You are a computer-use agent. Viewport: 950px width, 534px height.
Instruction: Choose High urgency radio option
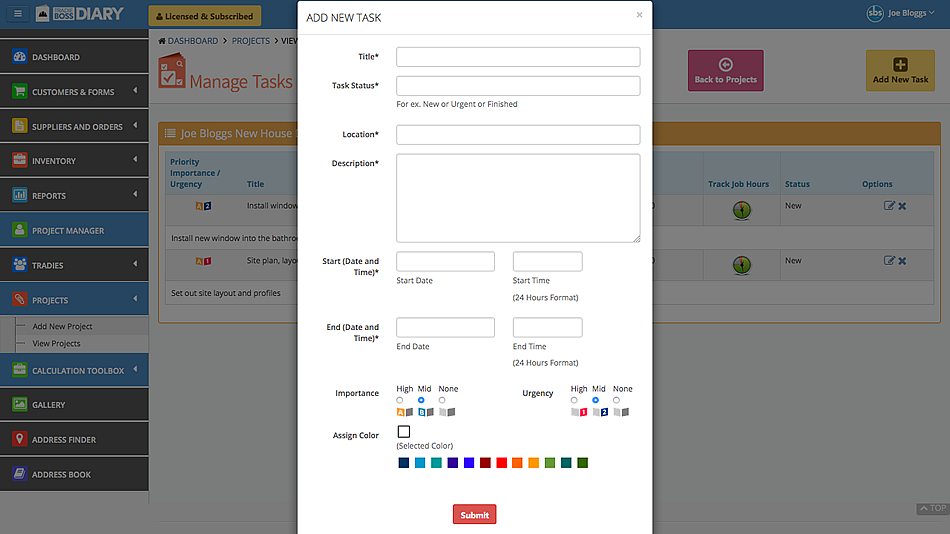[x=574, y=400]
